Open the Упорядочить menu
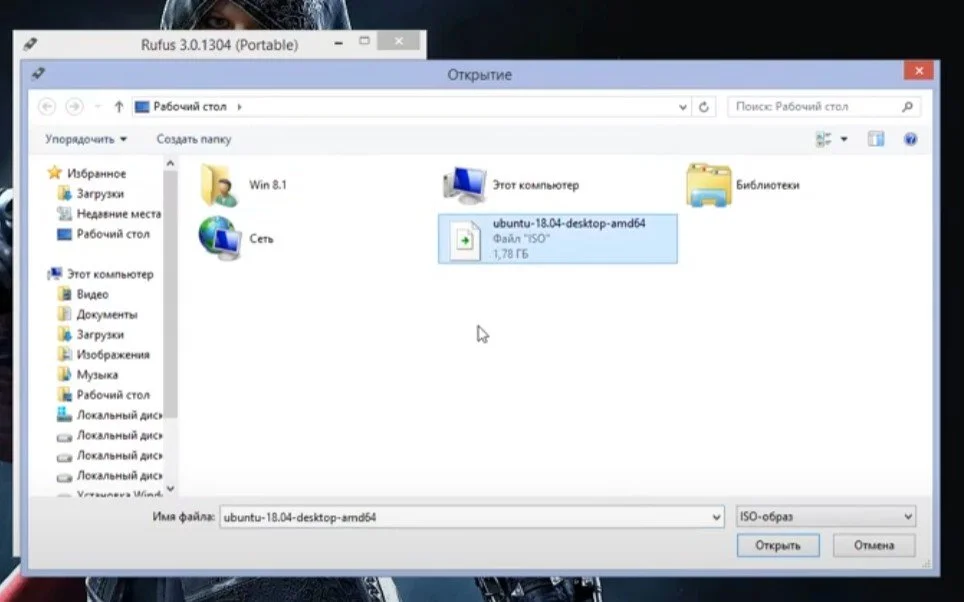964x602 pixels. (85, 139)
